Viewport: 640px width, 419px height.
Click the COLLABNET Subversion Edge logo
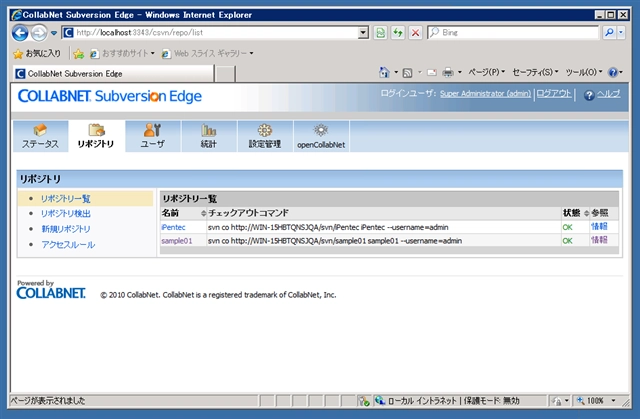point(110,96)
